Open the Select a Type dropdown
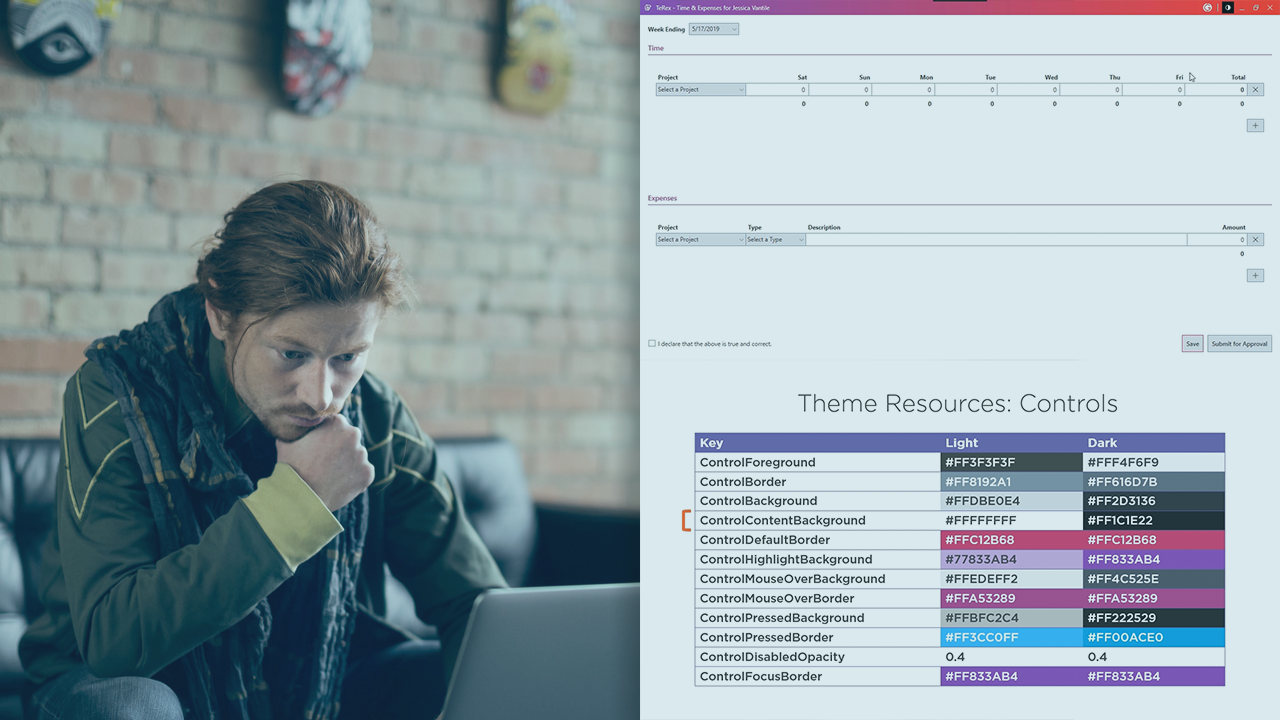Image resolution: width=1280 pixels, height=720 pixels. click(776, 240)
